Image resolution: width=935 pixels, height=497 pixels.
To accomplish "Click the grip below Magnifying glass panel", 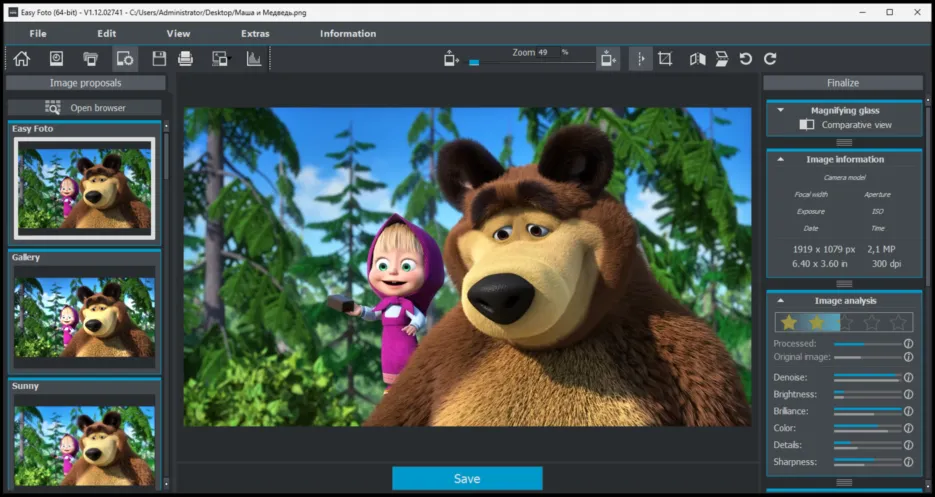I will [x=844, y=143].
